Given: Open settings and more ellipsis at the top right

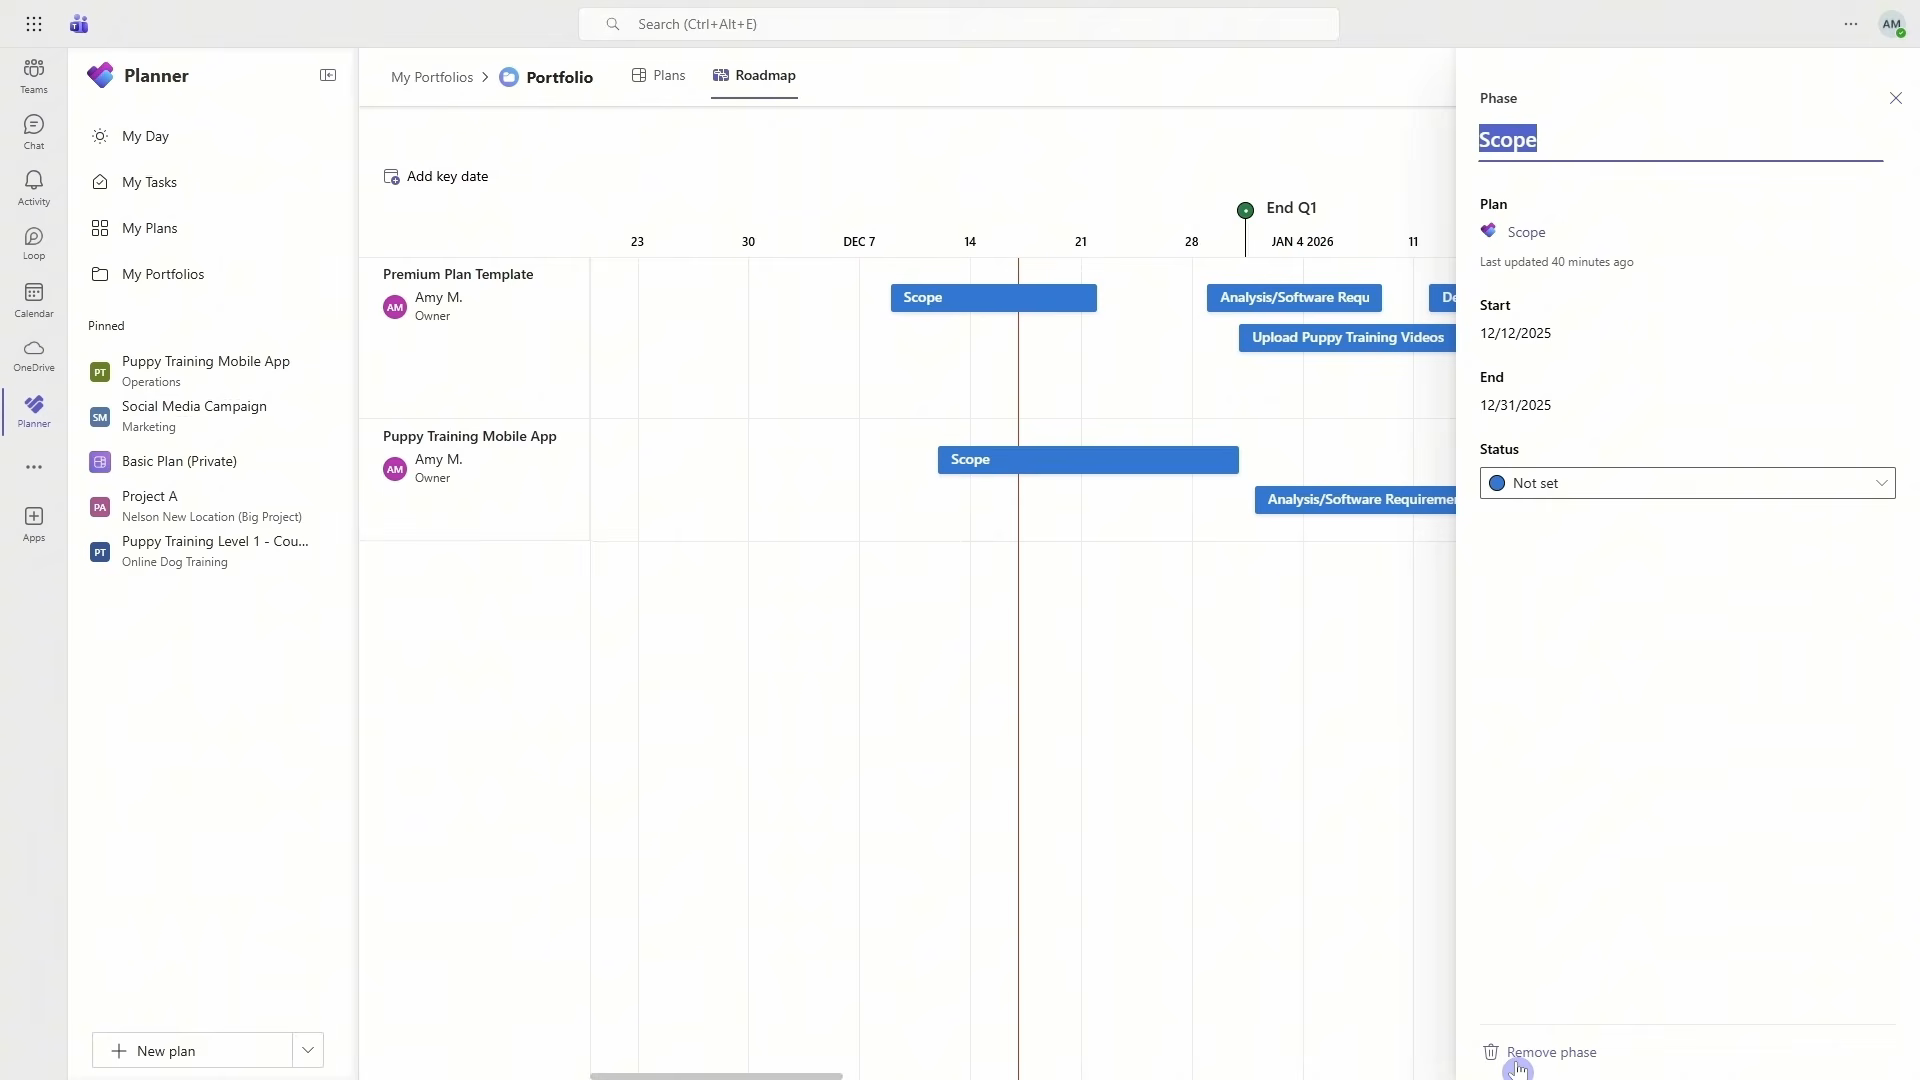Looking at the screenshot, I should [x=1851, y=24].
